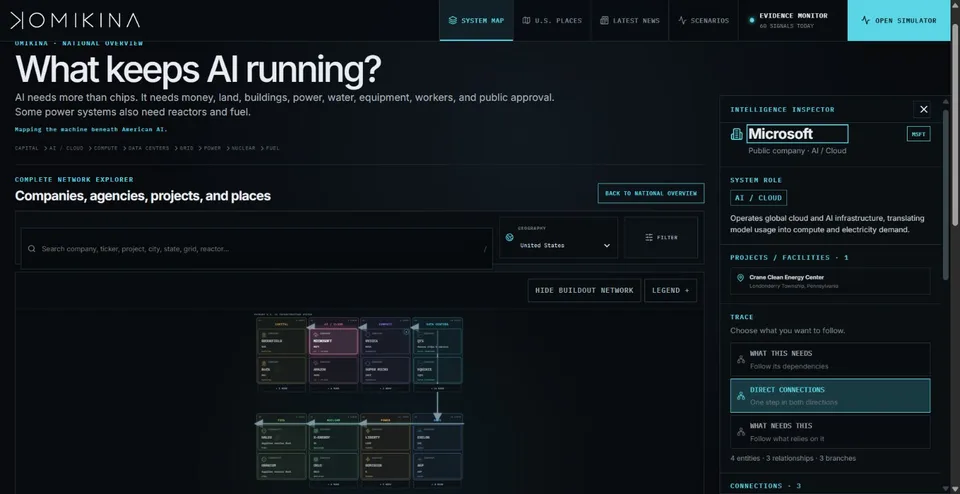Open the Evidence Monitor signals
The width and height of the screenshot is (960, 494).
(793, 20)
